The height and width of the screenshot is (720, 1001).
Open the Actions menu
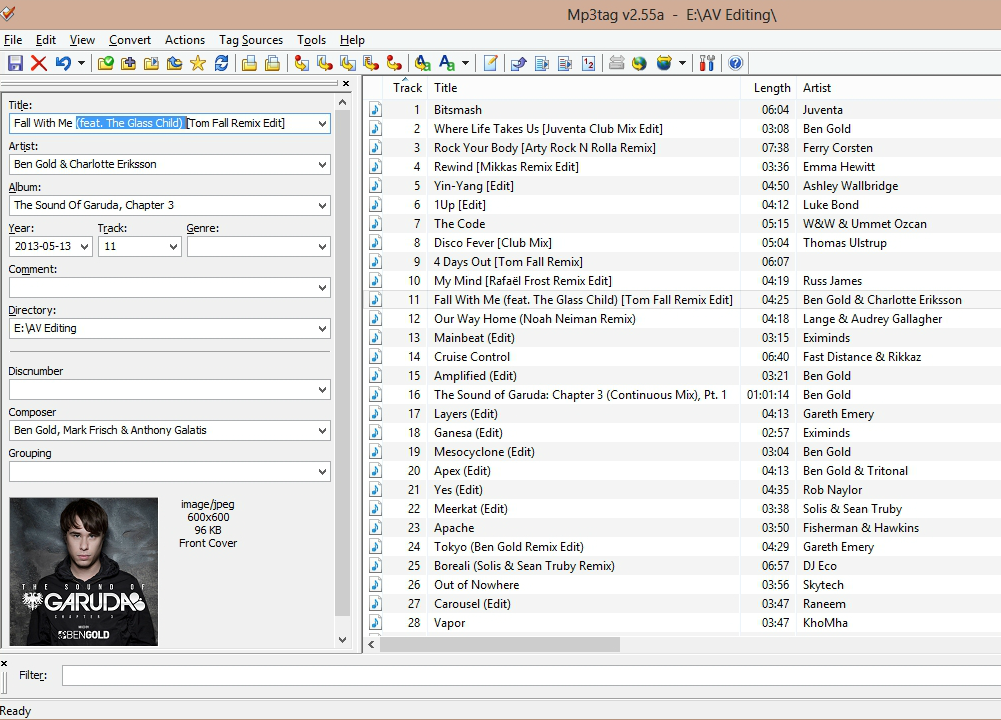[184, 40]
